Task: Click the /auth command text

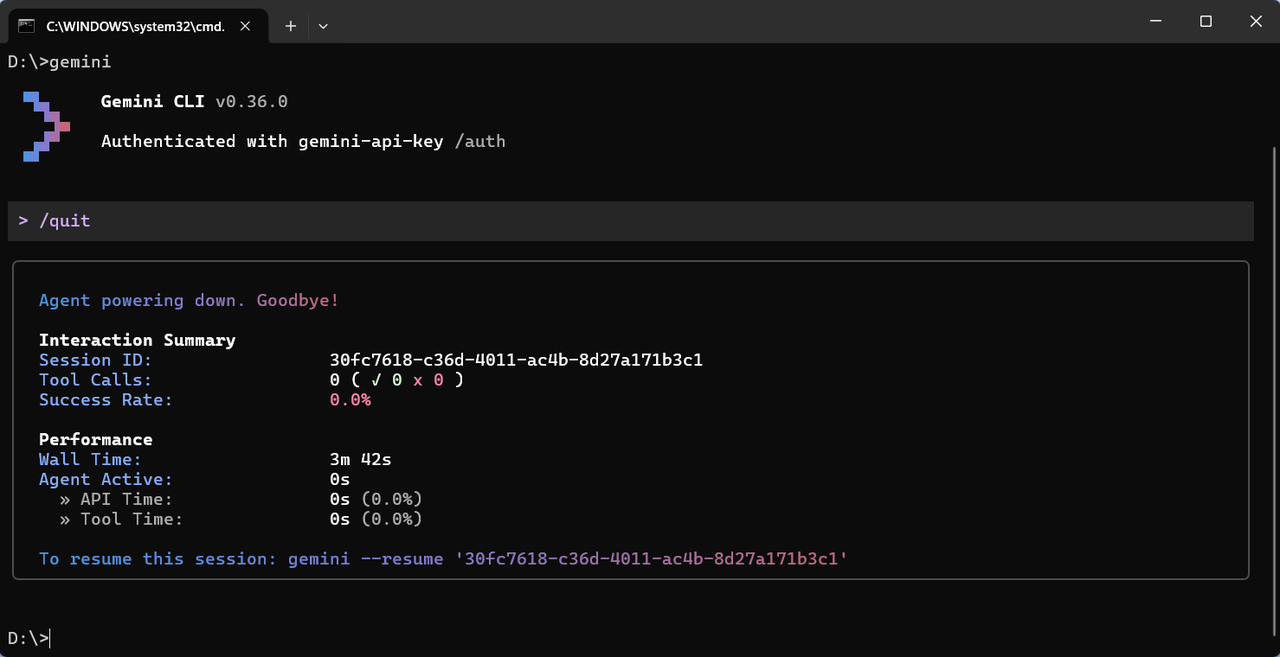Action: coord(480,142)
